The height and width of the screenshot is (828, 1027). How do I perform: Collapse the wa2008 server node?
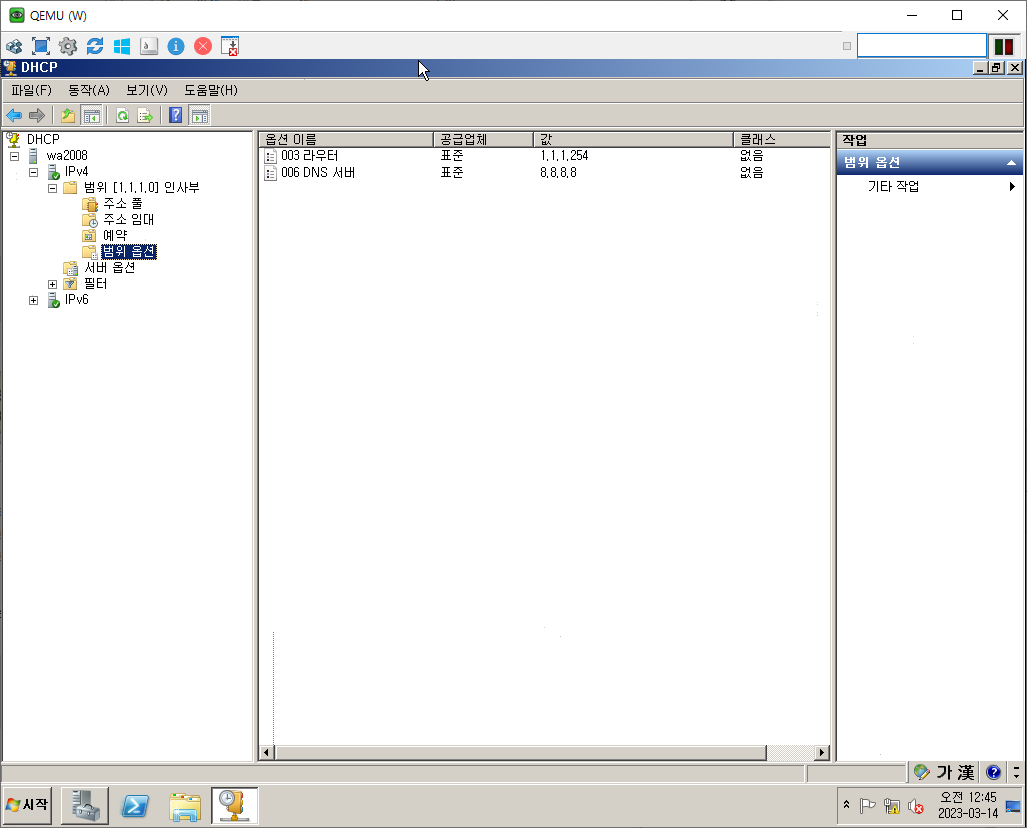(x=14, y=157)
